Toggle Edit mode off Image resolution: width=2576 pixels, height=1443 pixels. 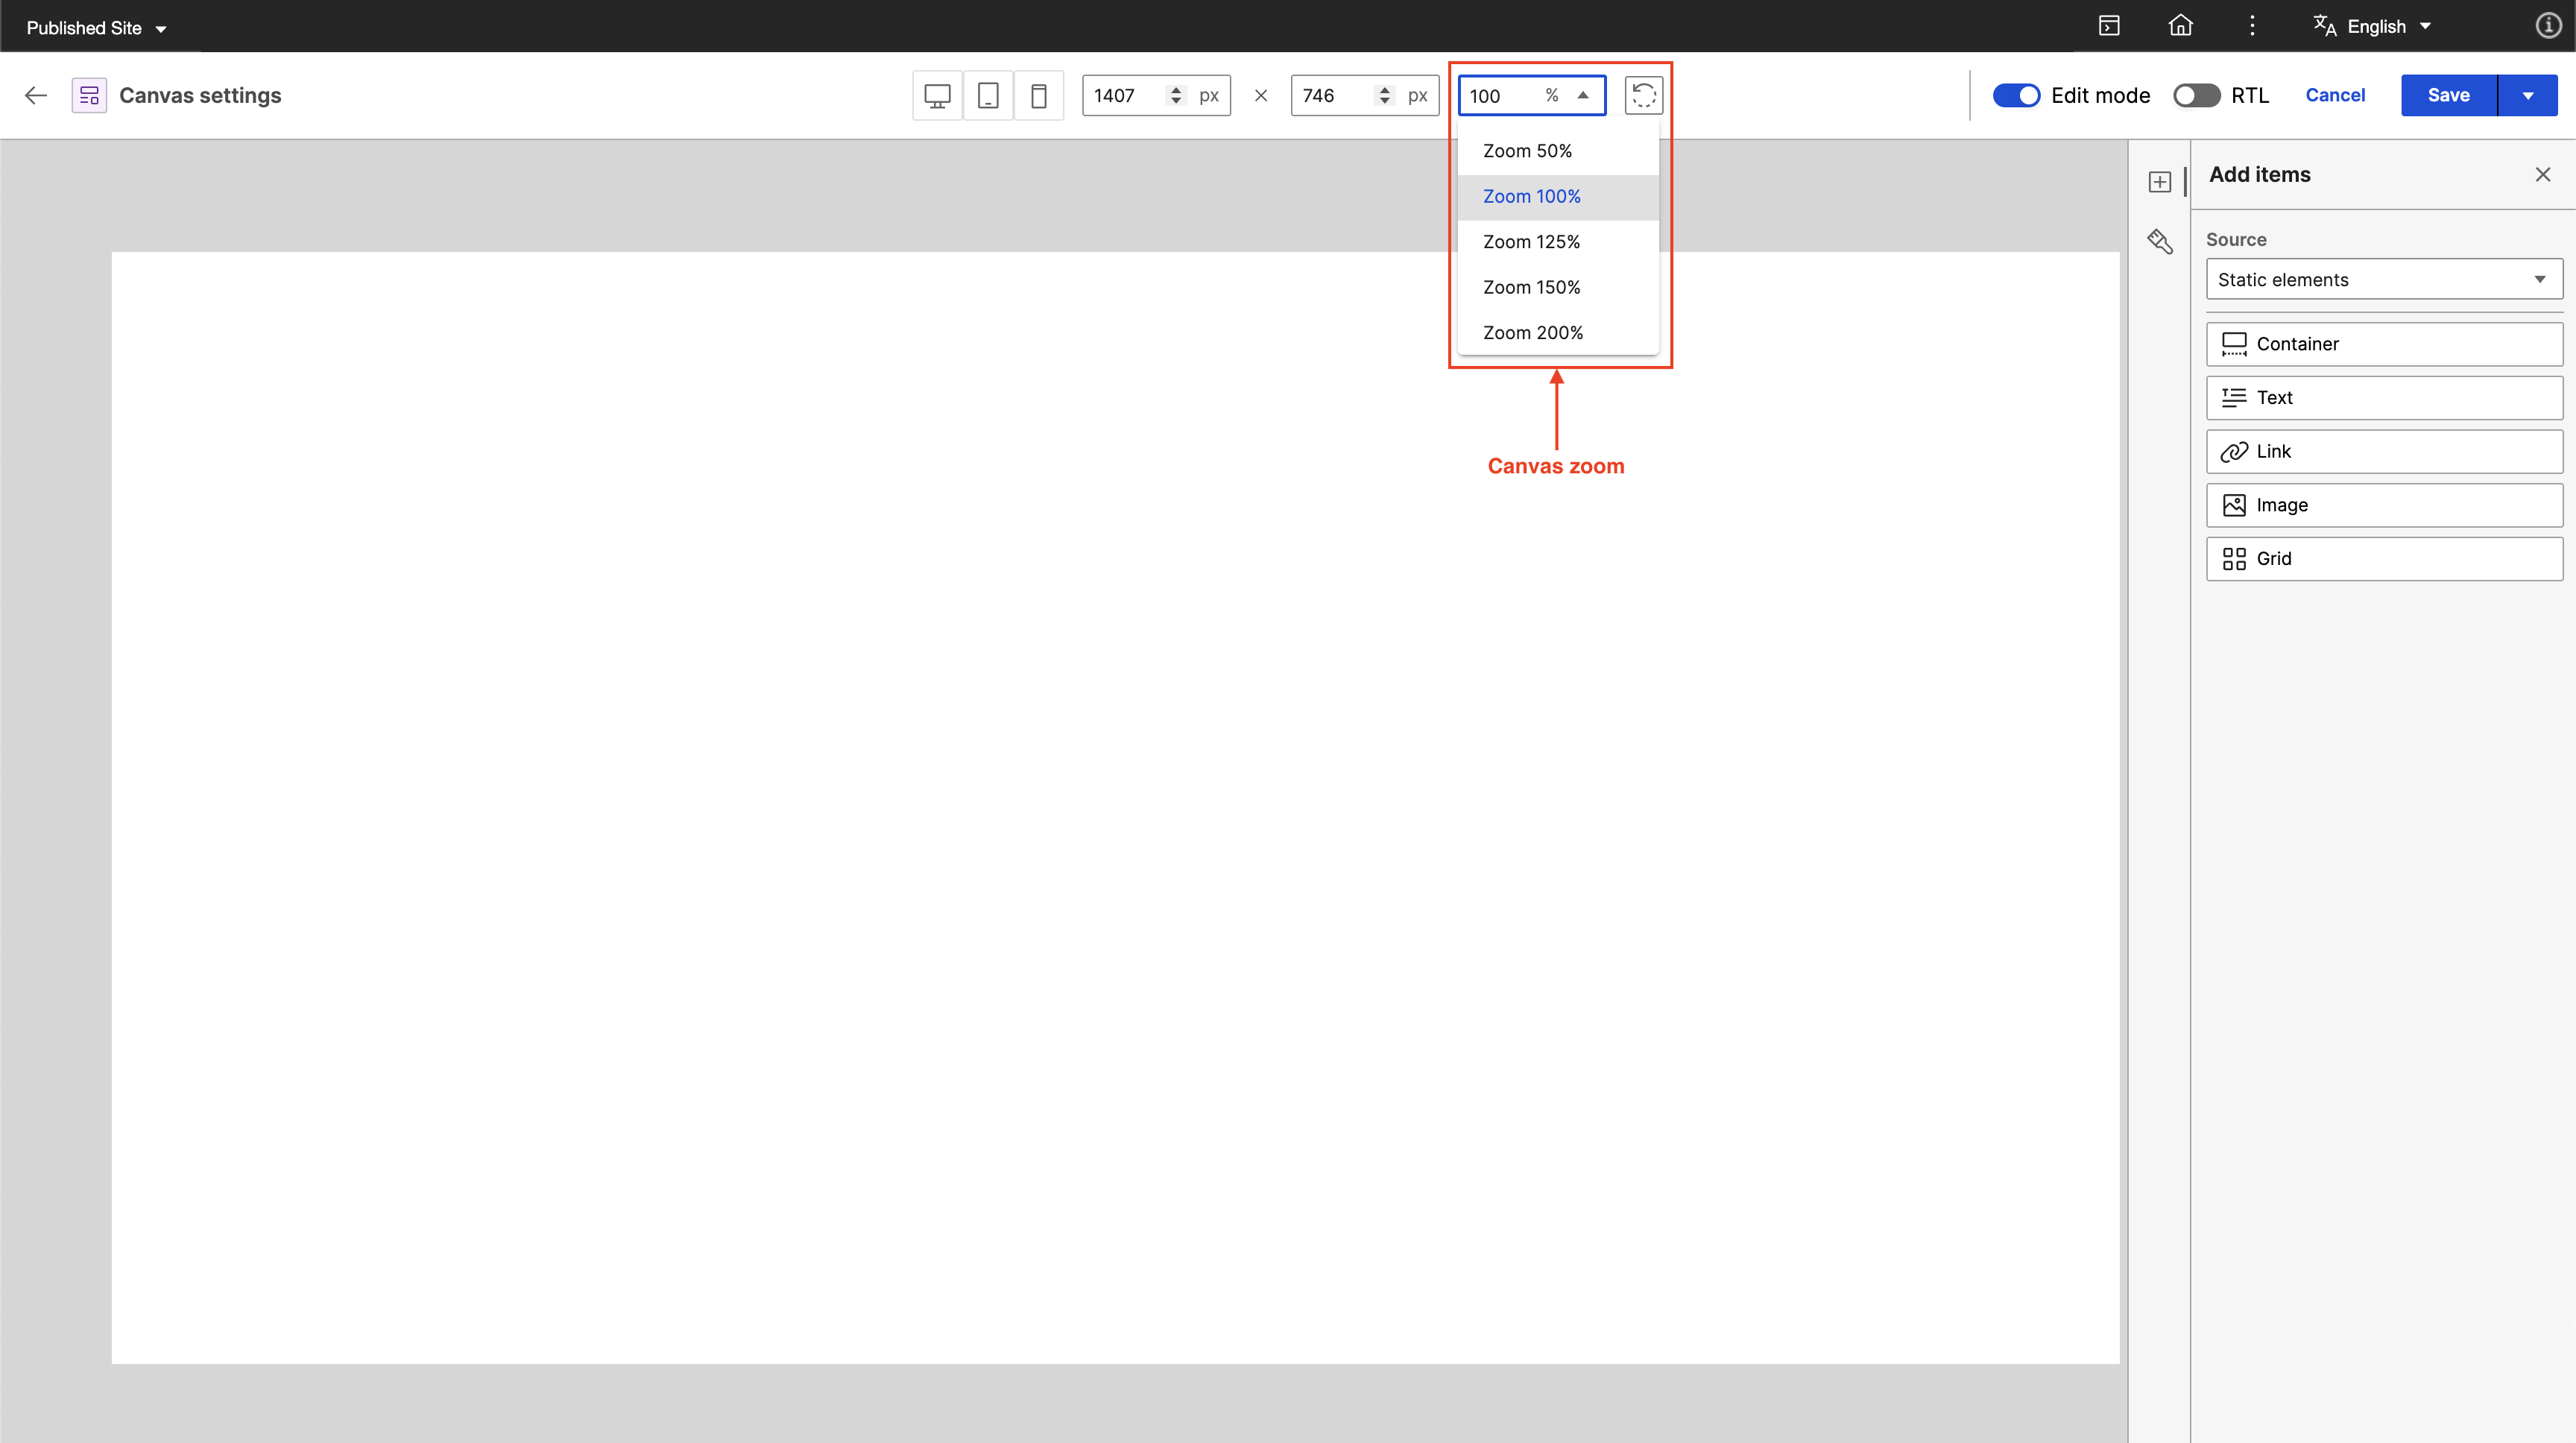click(2016, 95)
